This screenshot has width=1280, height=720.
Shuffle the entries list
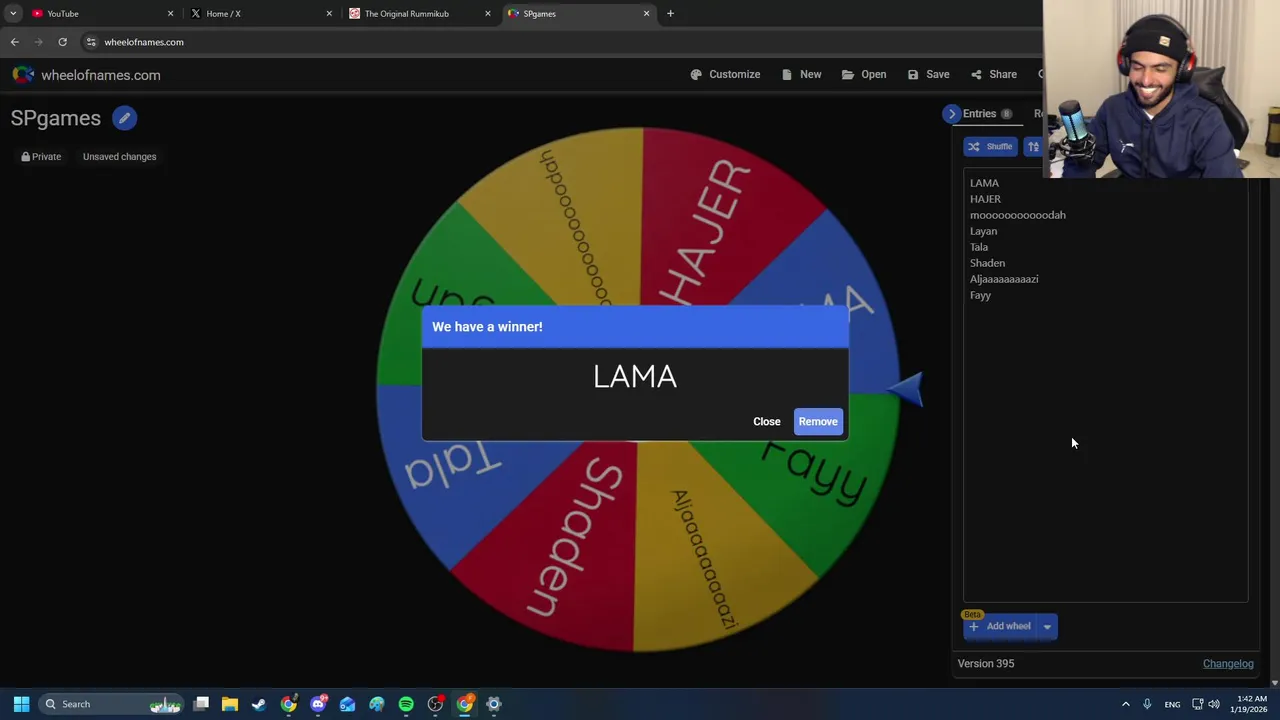point(990,147)
